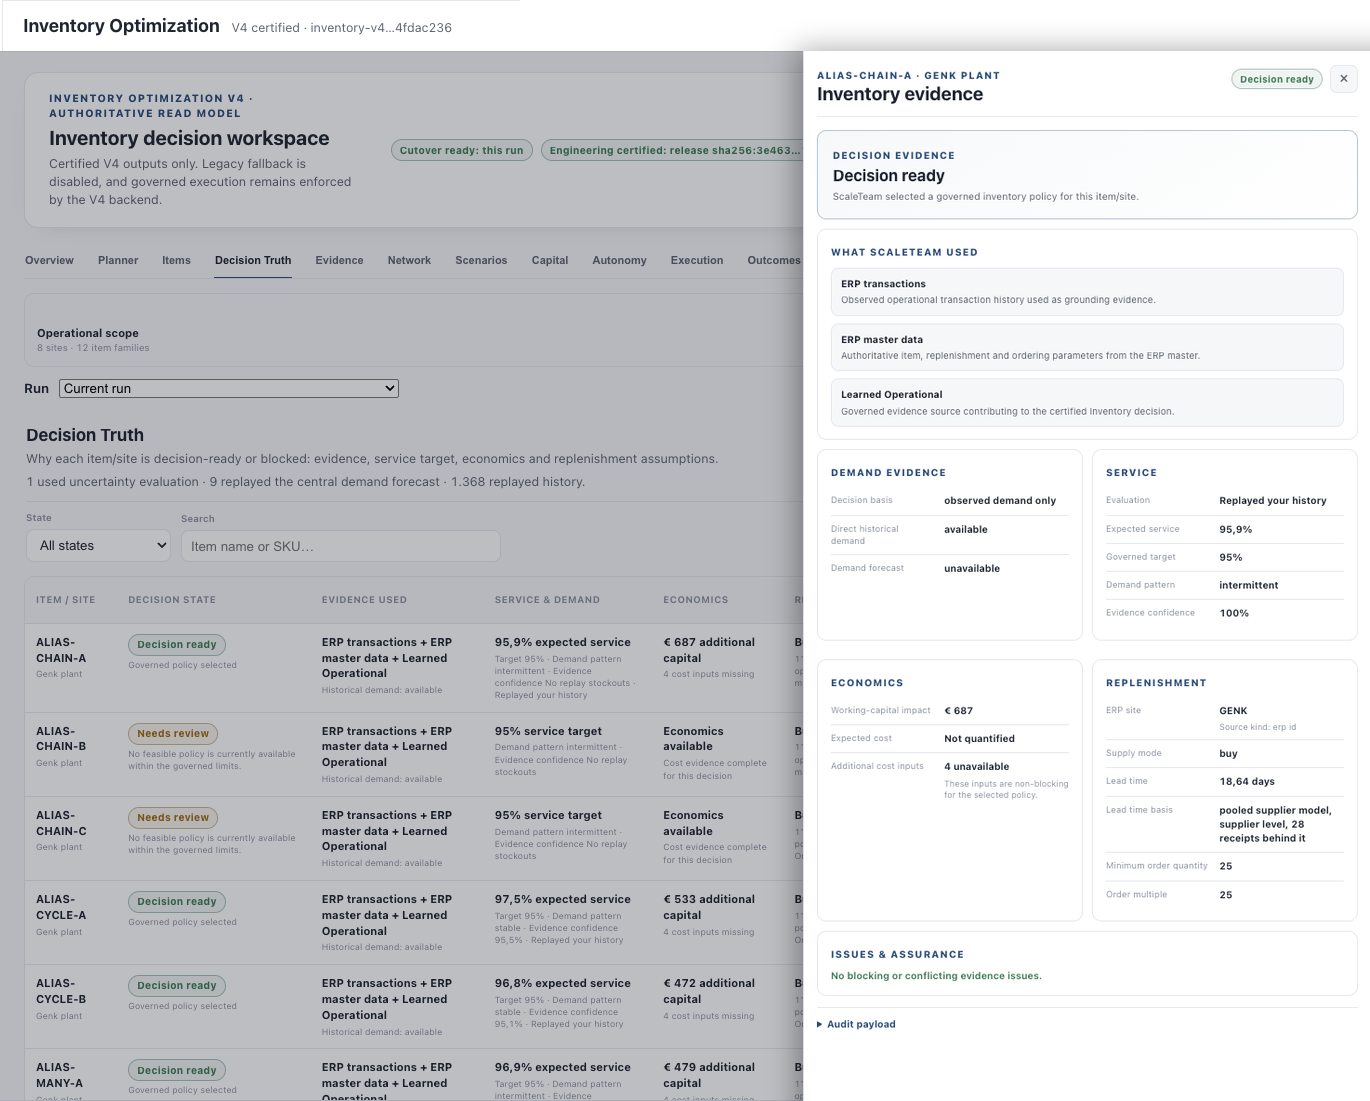Open the Capital tab
This screenshot has width=1370, height=1101.
(550, 260)
